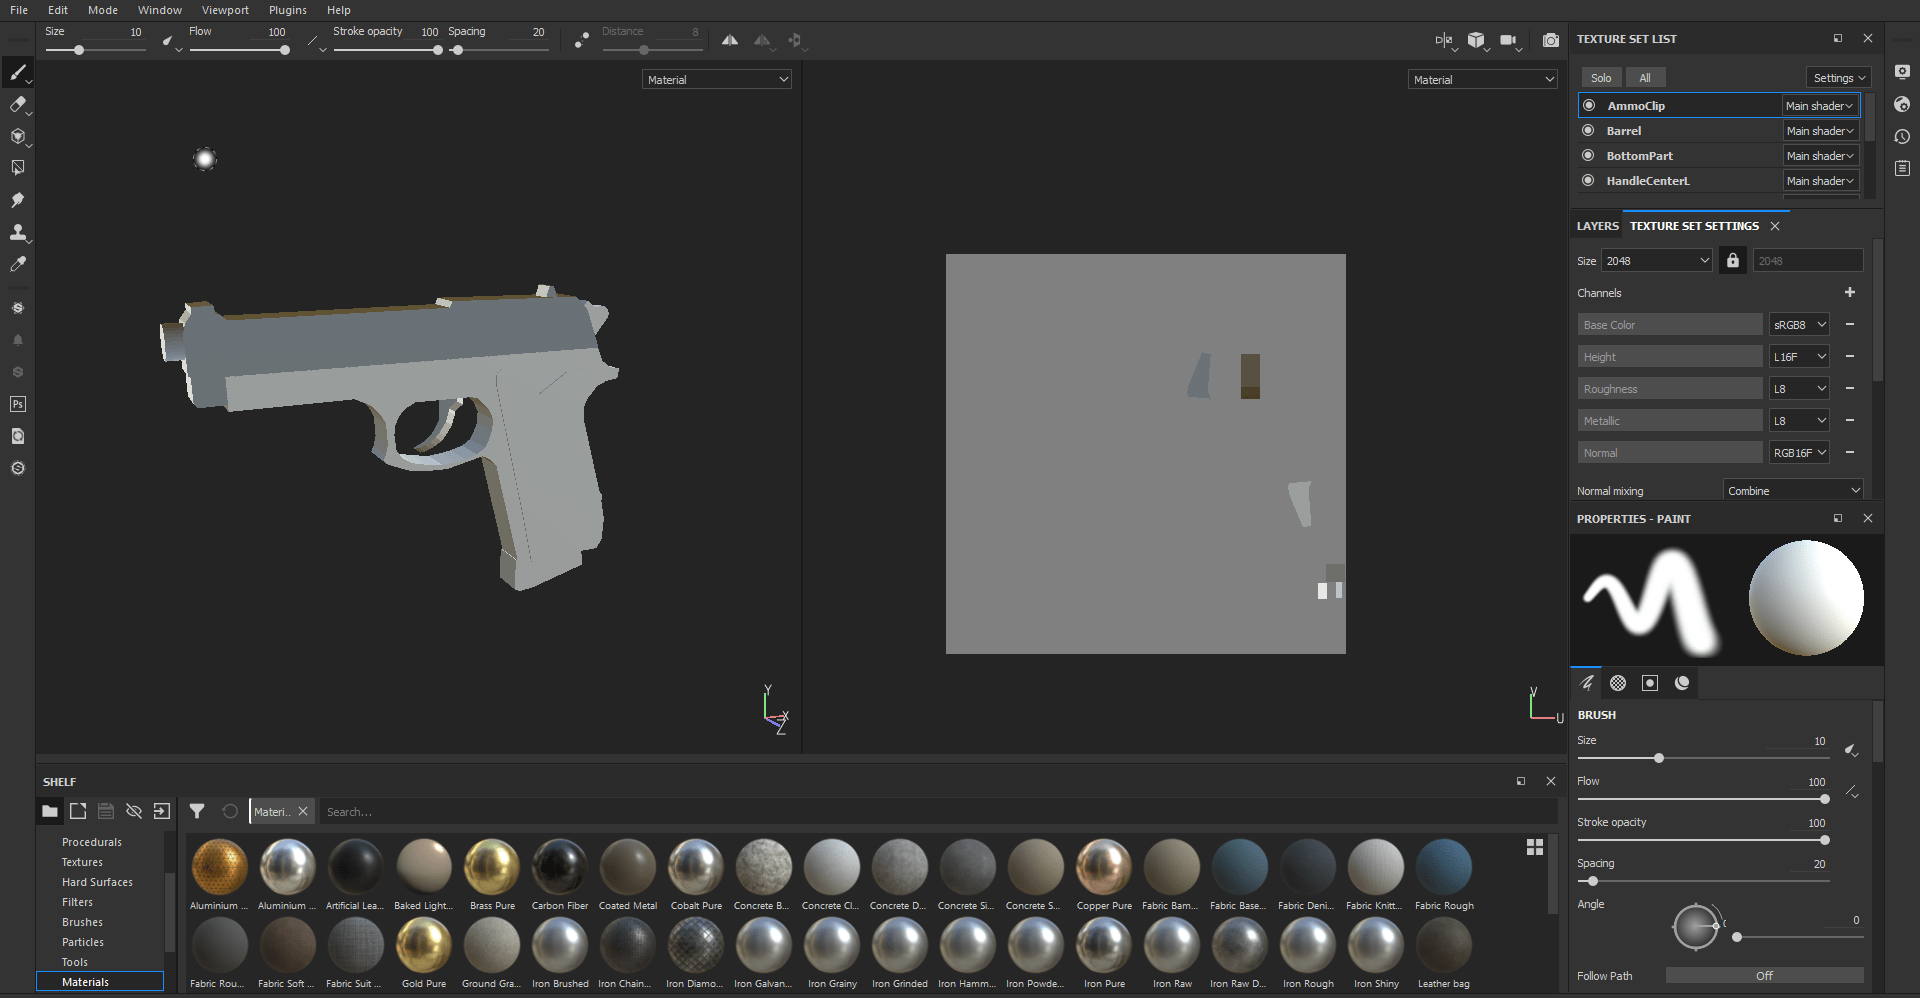Switch to the Layers tab
This screenshot has width=1920, height=998.
(1596, 226)
